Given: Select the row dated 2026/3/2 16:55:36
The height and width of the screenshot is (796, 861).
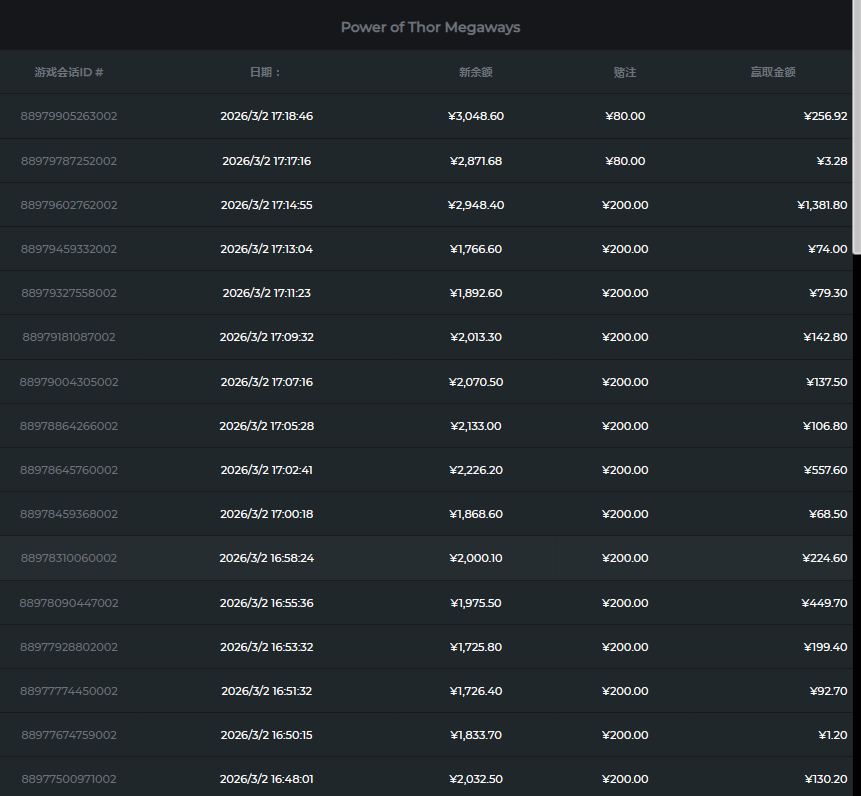Looking at the screenshot, I should pyautogui.click(x=267, y=603).
